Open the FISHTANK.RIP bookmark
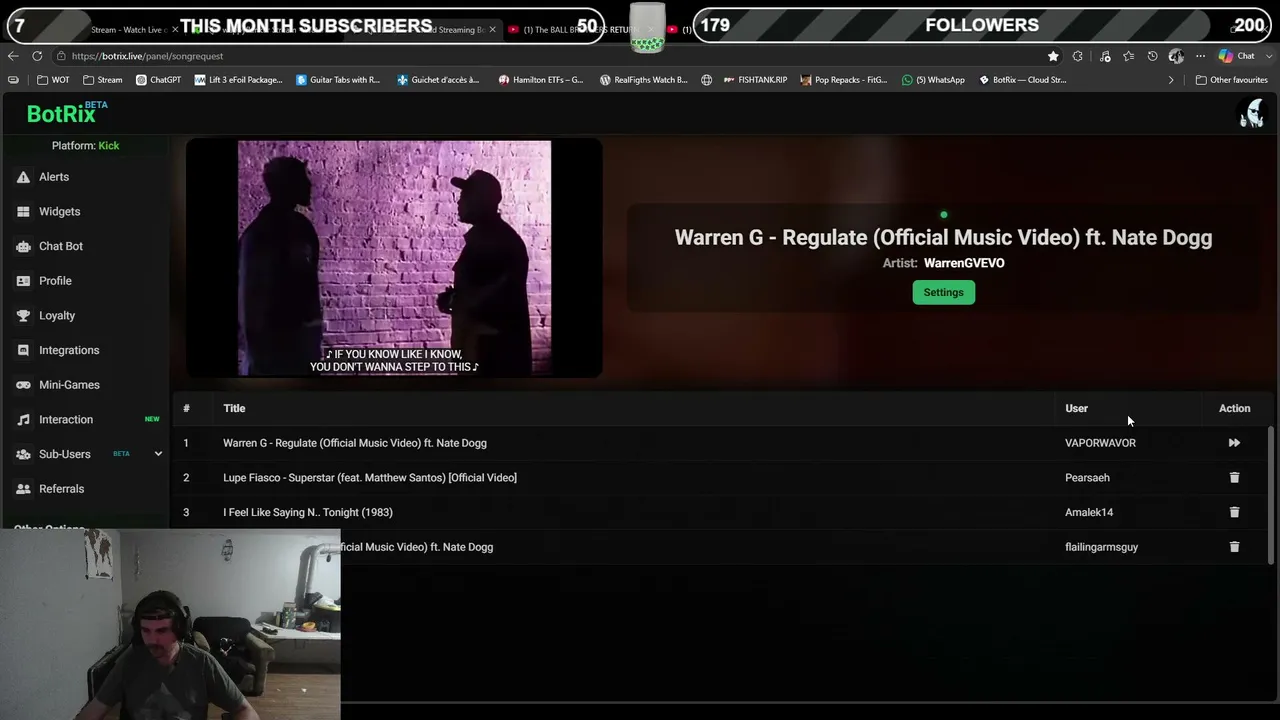The height and width of the screenshot is (720, 1280). click(755, 80)
